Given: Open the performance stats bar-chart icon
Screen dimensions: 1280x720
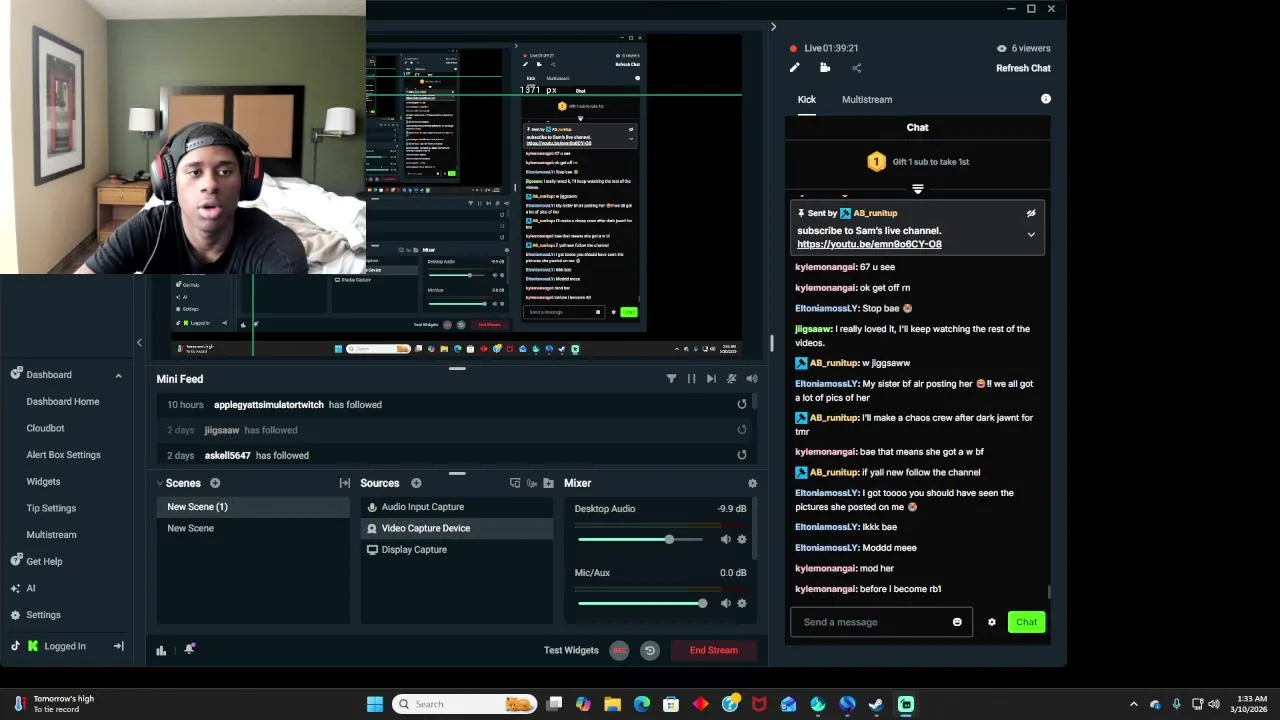Looking at the screenshot, I should coord(161,650).
